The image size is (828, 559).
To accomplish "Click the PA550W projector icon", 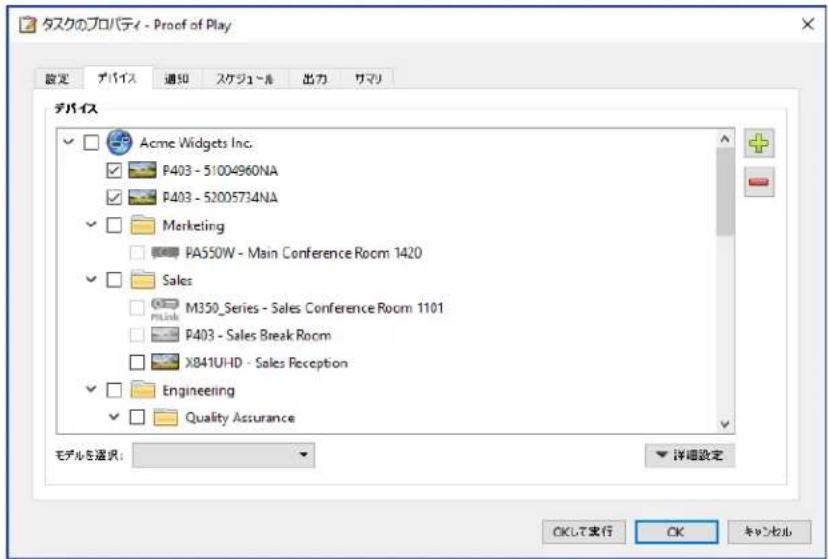I will [x=165, y=253].
